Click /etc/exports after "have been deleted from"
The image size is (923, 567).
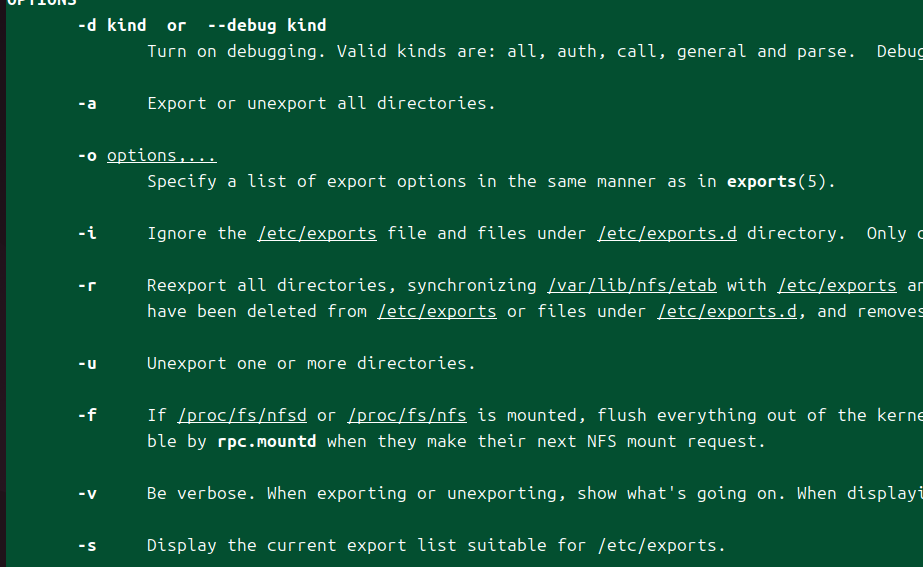pyautogui.click(x=436, y=311)
